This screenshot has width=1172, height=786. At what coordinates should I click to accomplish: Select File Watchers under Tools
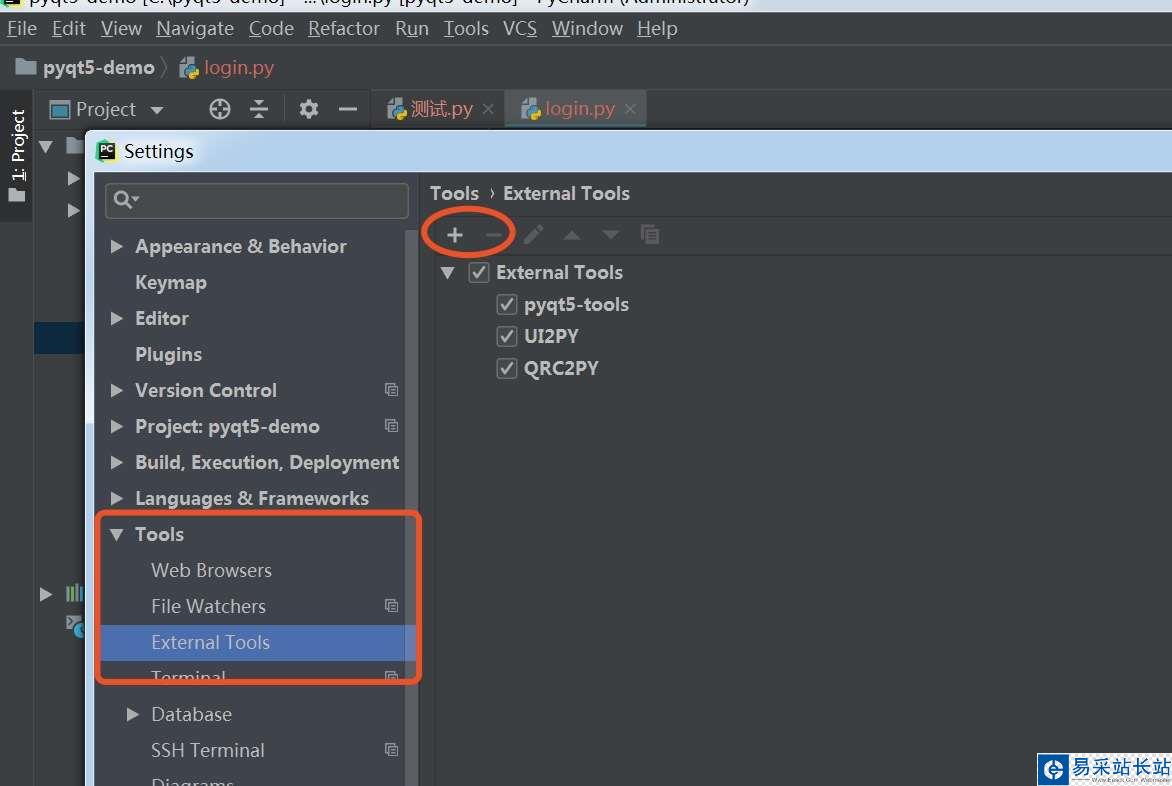[x=209, y=606]
